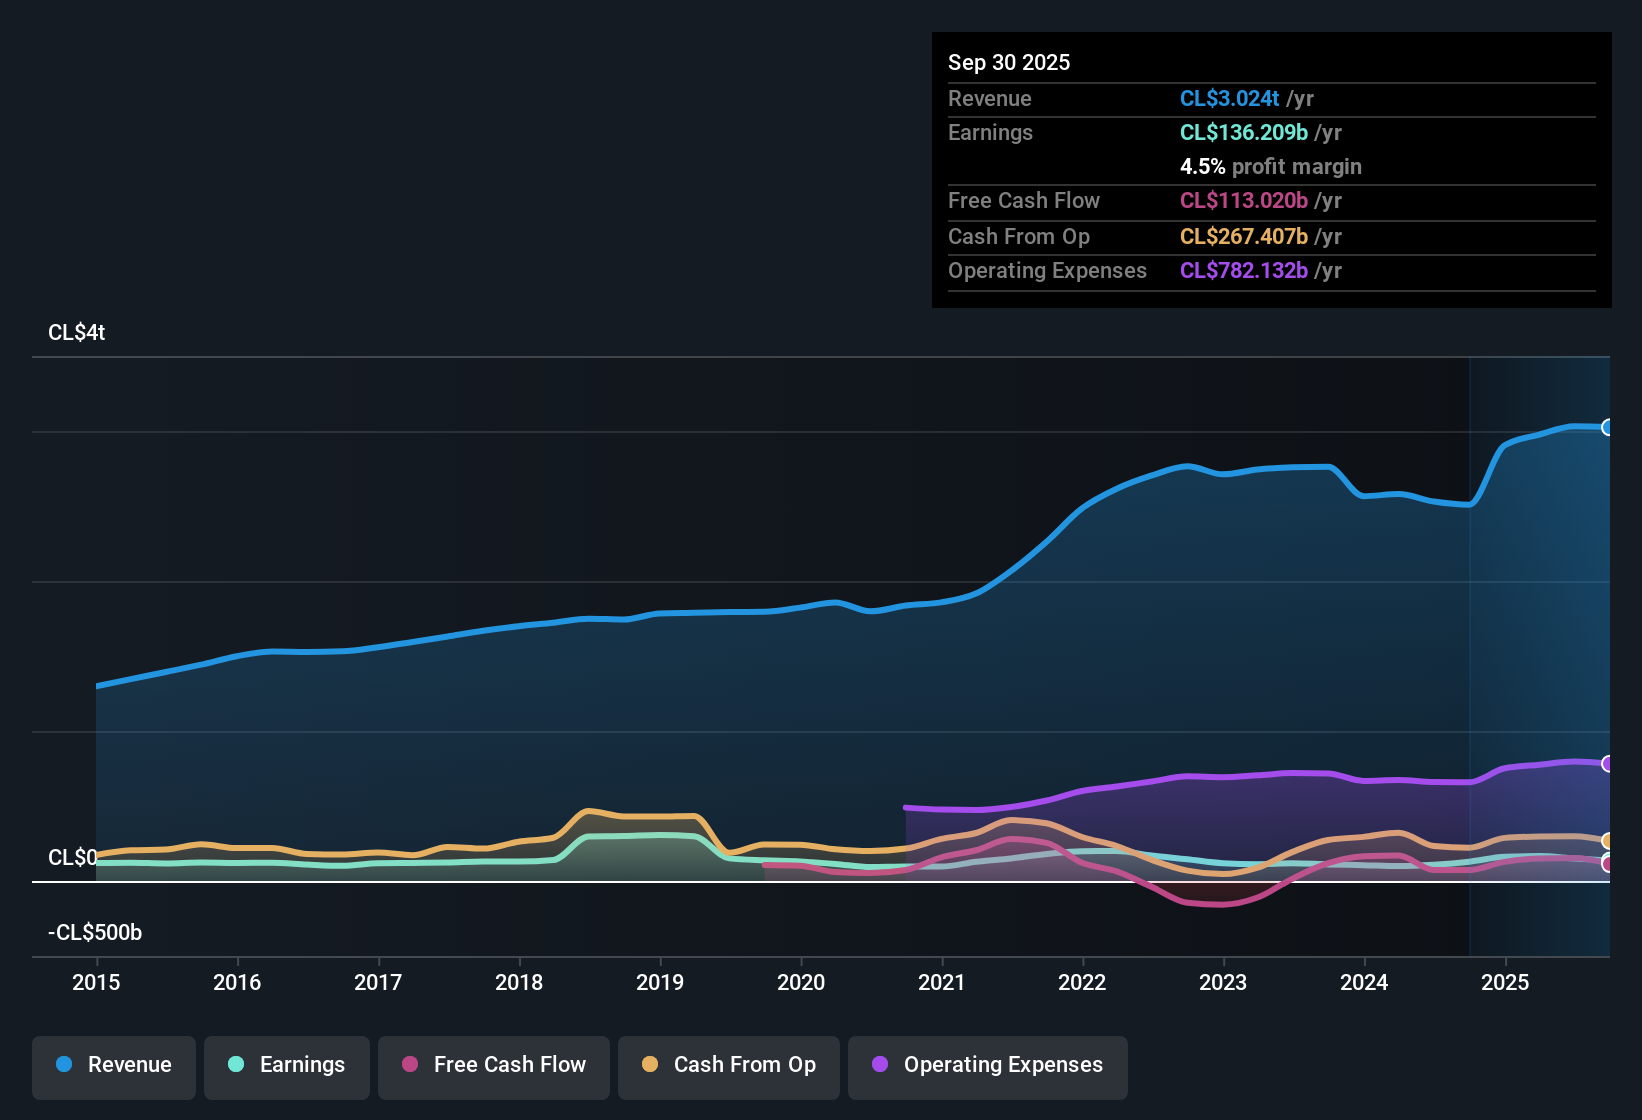The width and height of the screenshot is (1642, 1120).
Task: Toggle the Earnings series off
Action: [x=286, y=1065]
